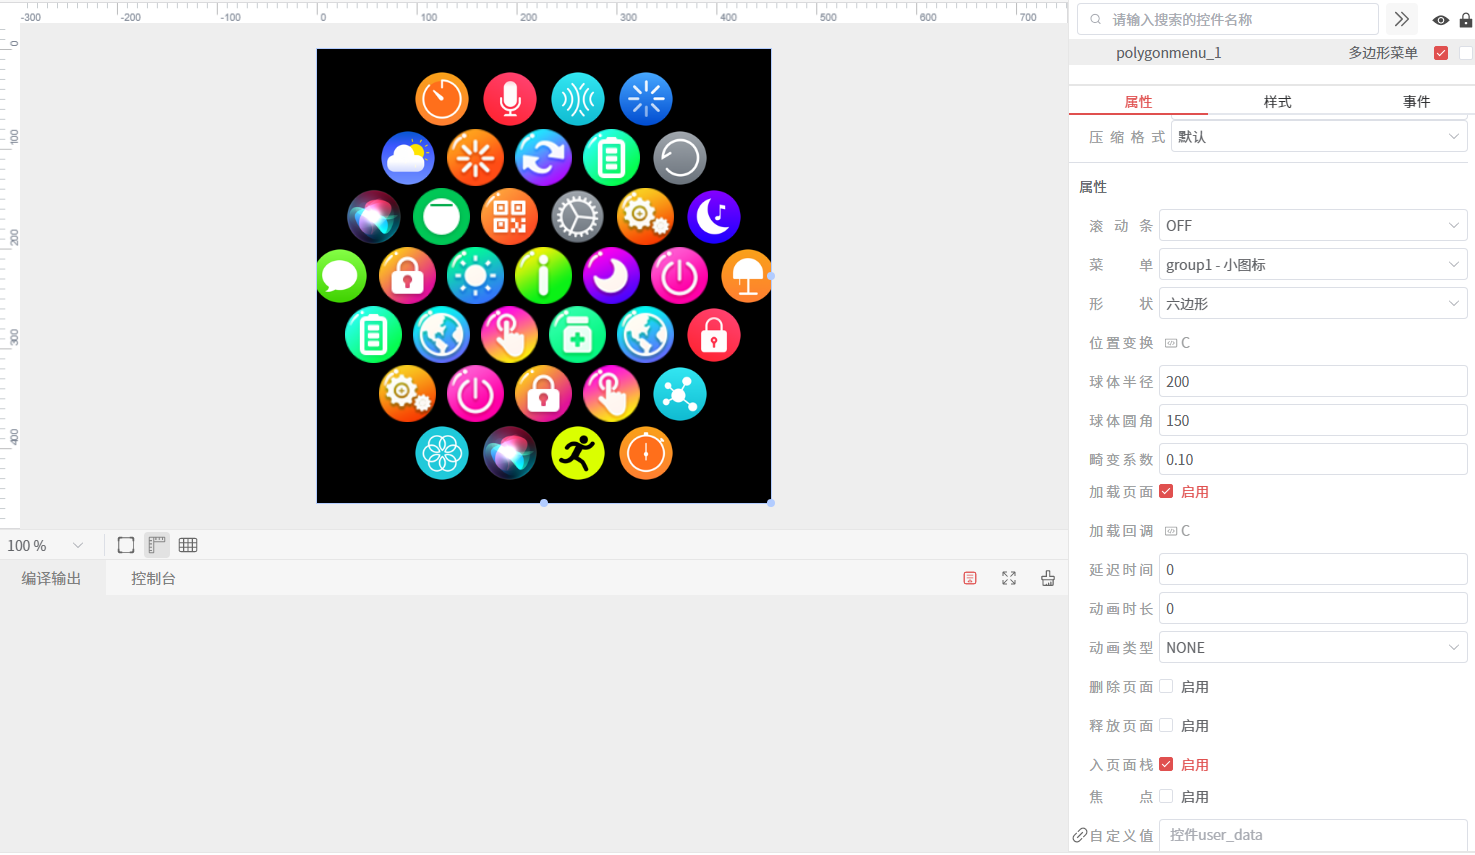Toggle the ruler display icon
The height and width of the screenshot is (855, 1475).
point(157,545)
